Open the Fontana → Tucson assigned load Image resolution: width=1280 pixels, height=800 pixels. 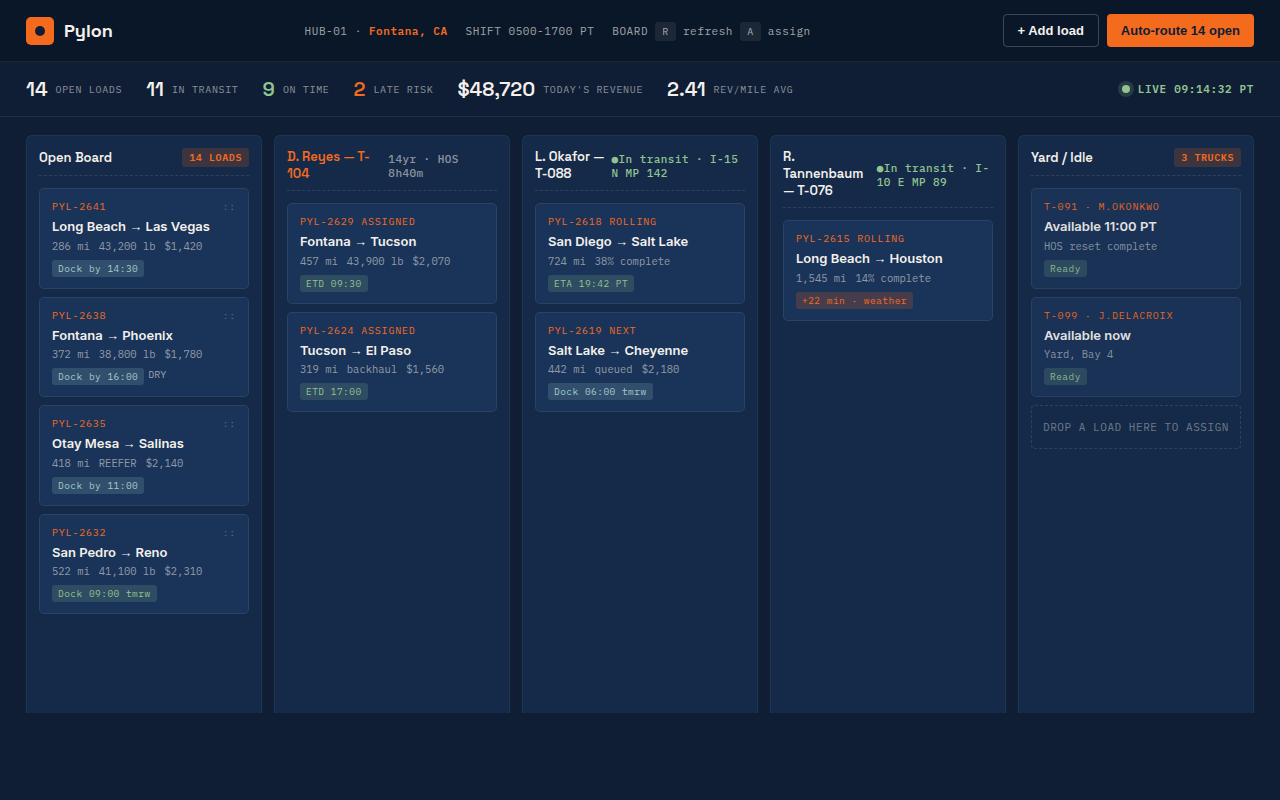coord(392,253)
